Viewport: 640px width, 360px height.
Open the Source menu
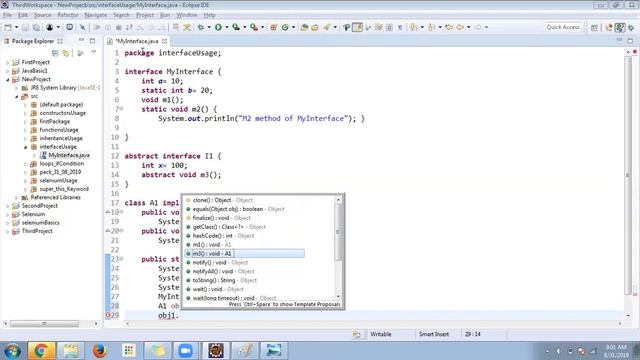point(42,15)
